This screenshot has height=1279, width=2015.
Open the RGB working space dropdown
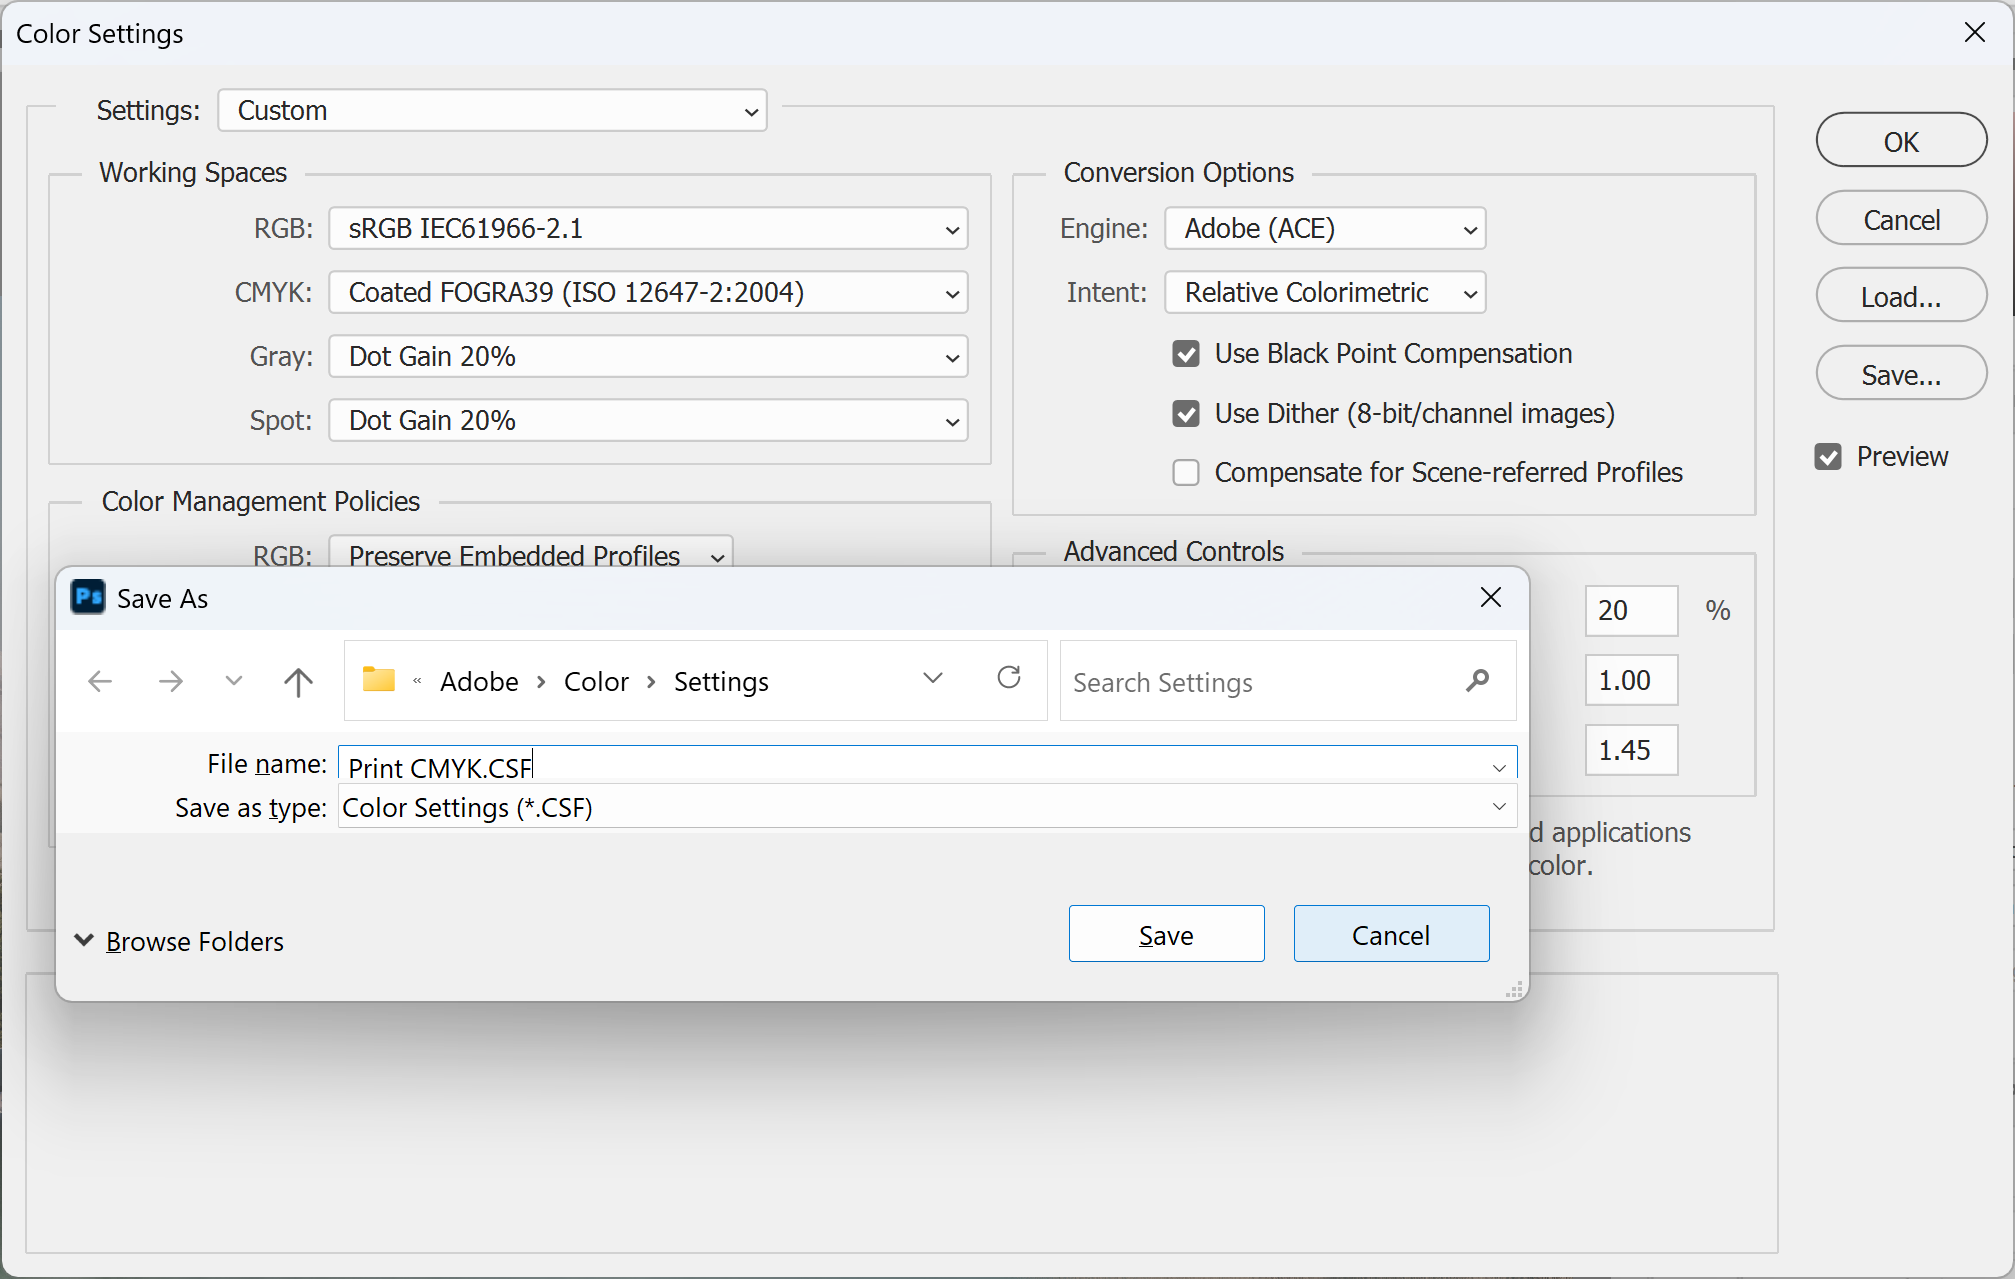648,229
